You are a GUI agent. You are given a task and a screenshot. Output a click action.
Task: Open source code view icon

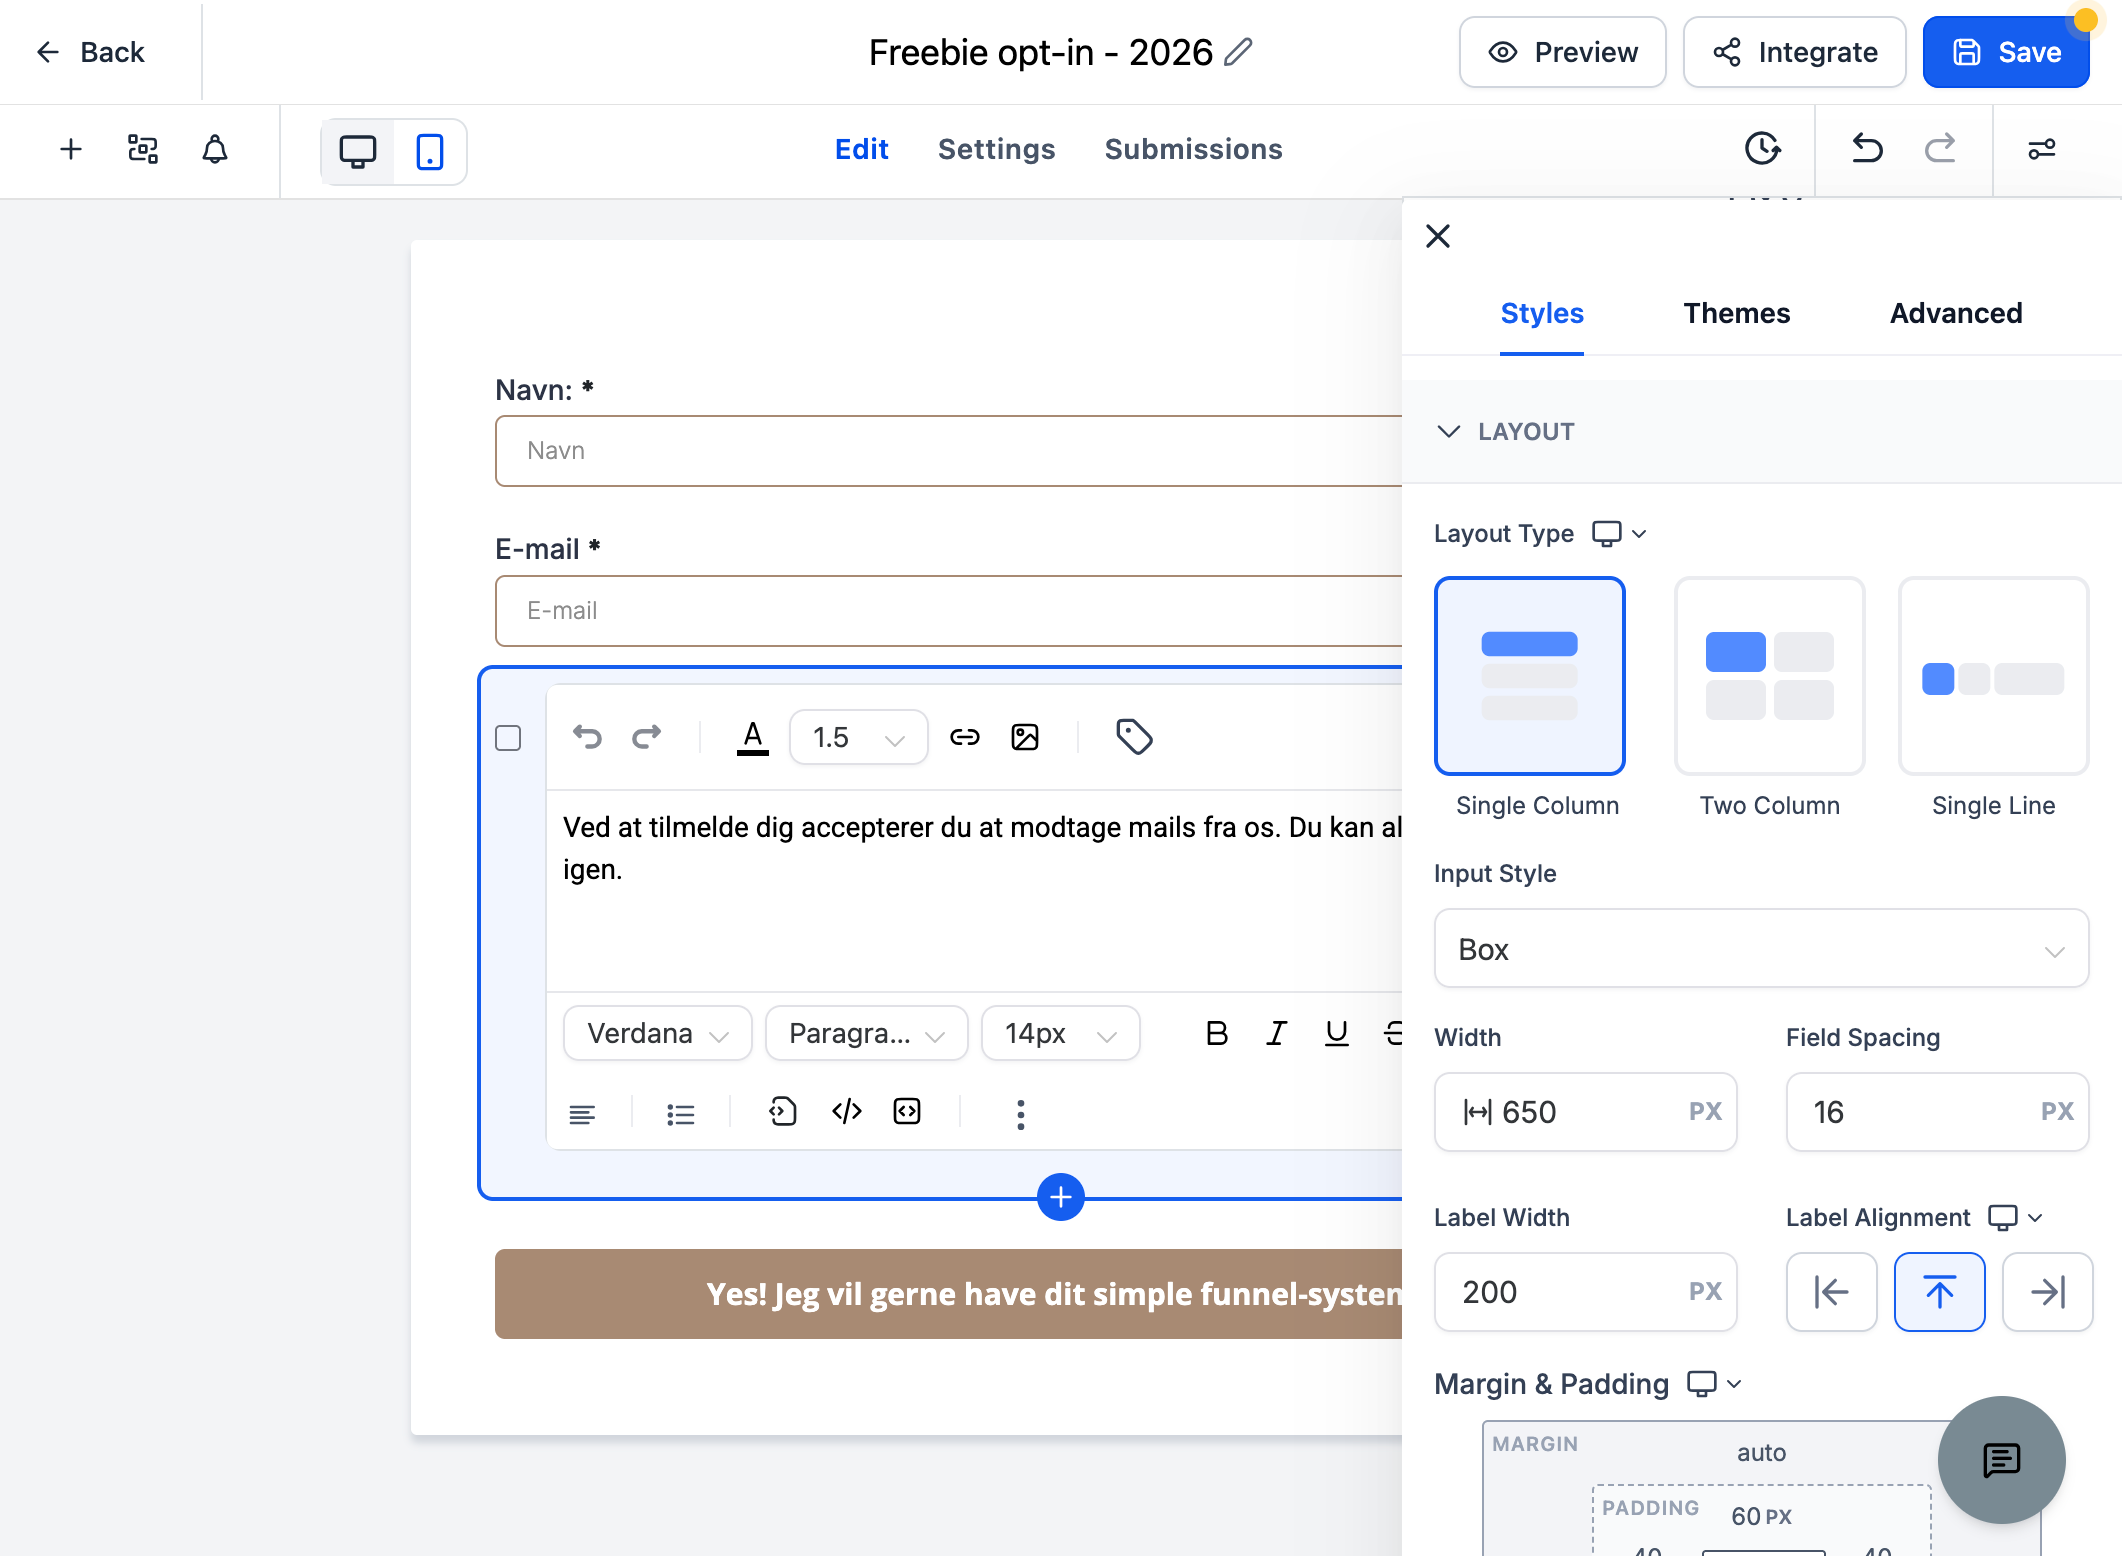pos(846,1111)
